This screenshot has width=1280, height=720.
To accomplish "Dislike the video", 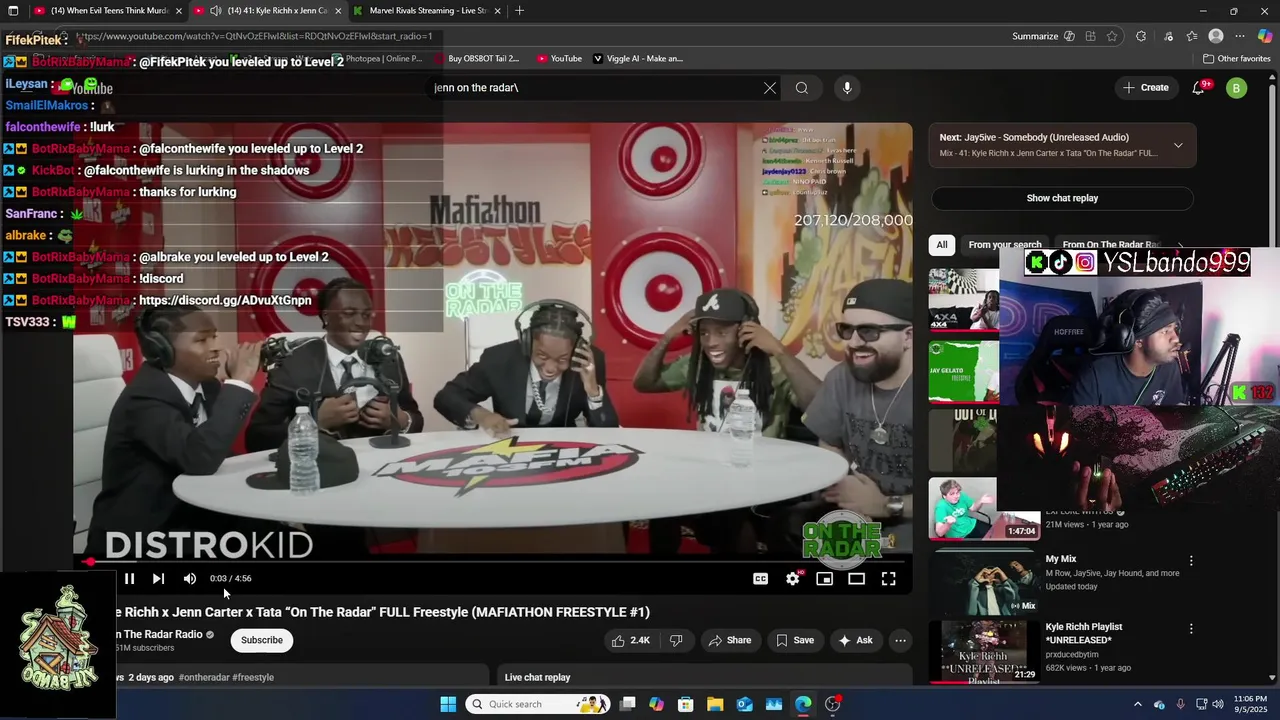I will pos(676,640).
